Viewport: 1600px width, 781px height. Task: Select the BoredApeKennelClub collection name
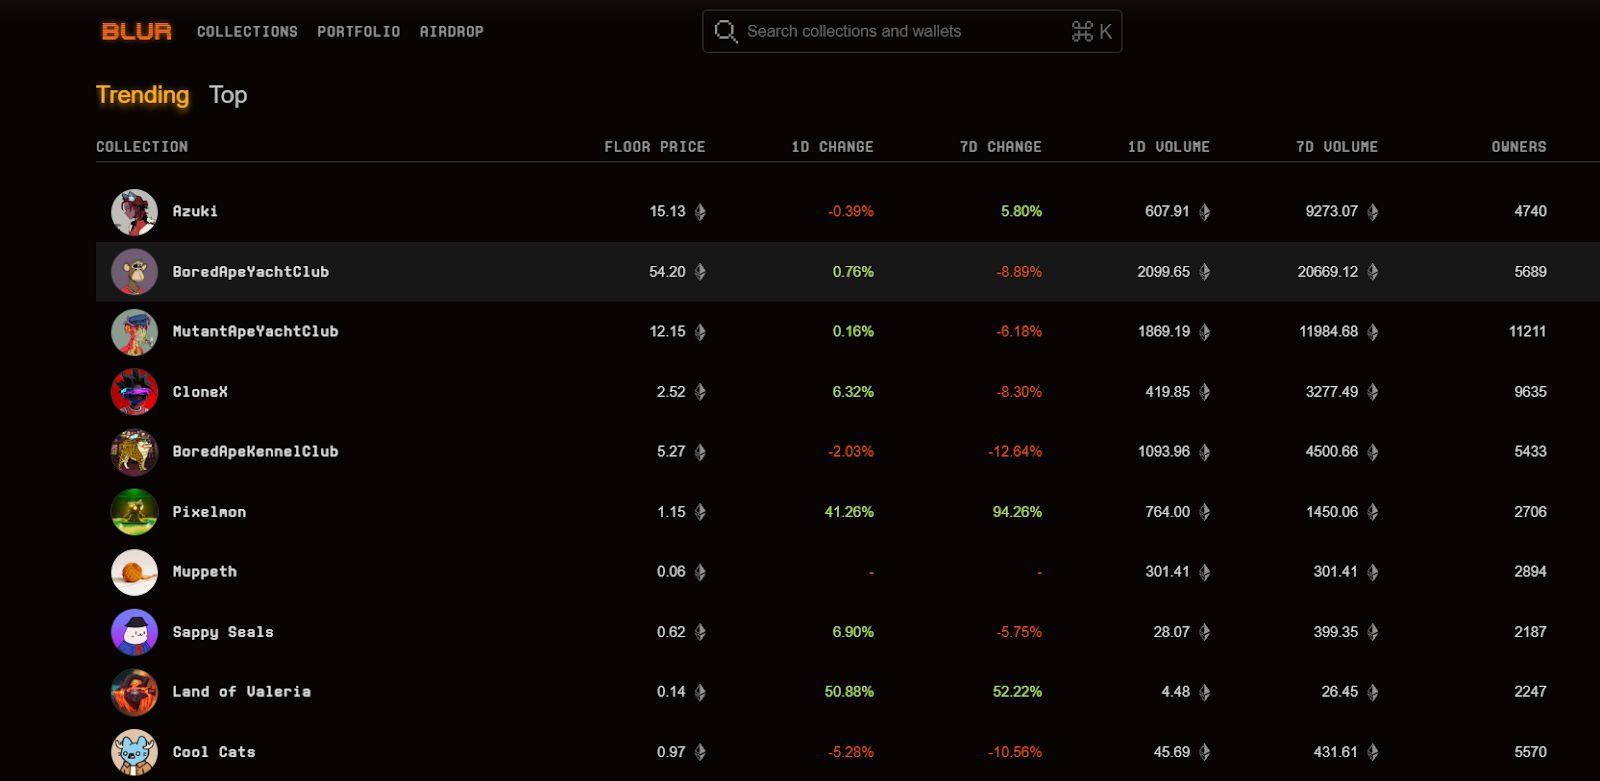tap(255, 451)
